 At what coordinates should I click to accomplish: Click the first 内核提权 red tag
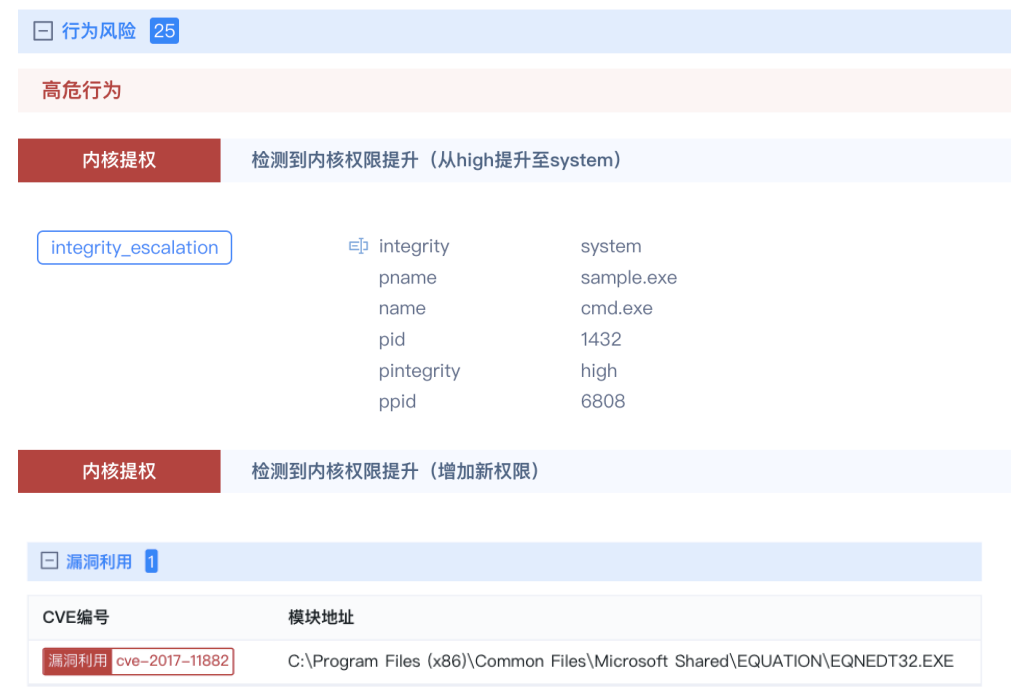tap(119, 160)
